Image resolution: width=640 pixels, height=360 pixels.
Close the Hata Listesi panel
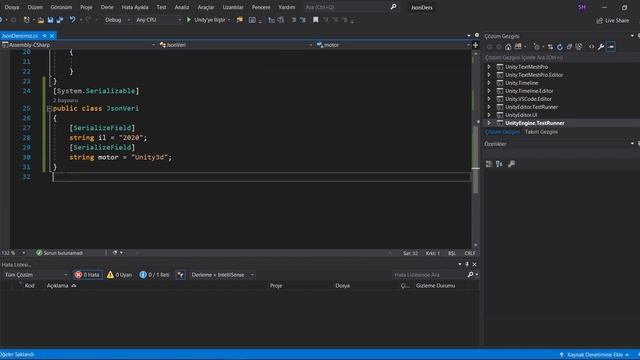474,264
